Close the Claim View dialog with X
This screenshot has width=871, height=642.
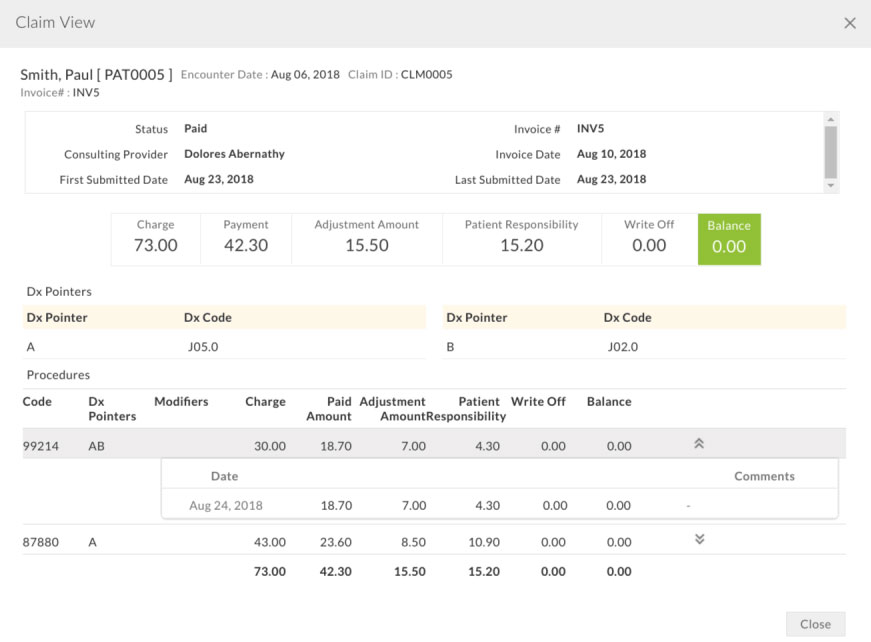(849, 23)
